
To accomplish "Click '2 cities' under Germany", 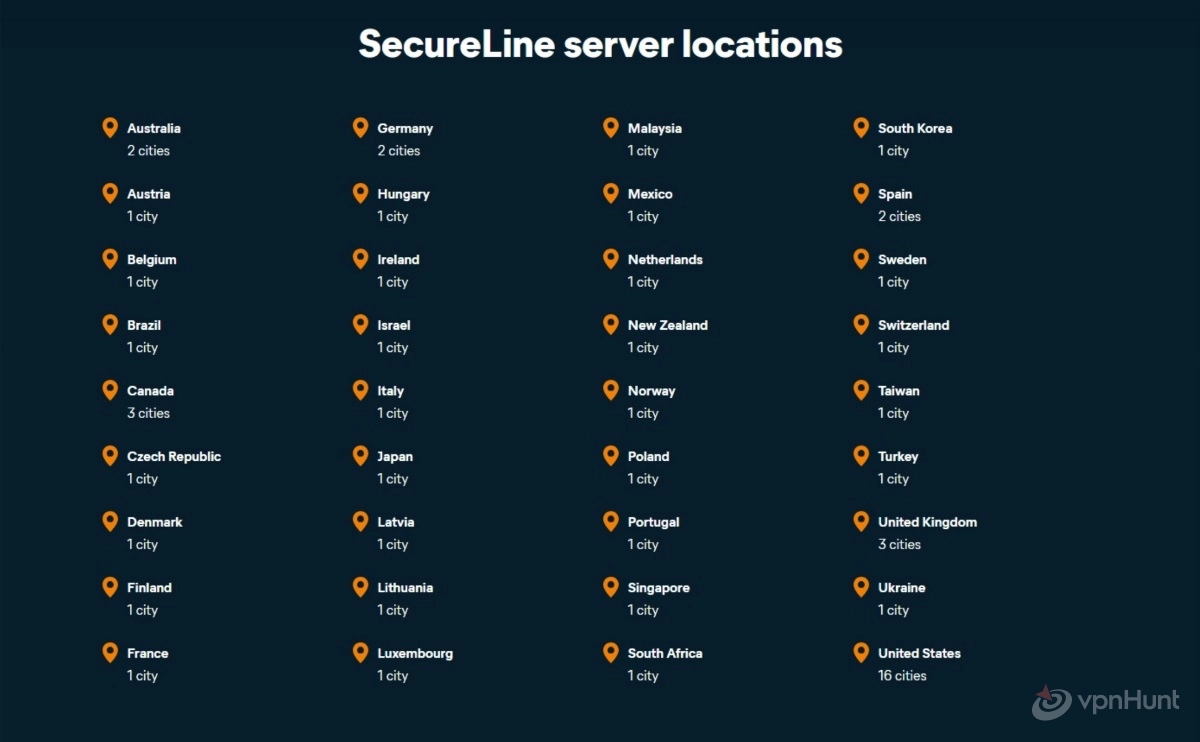I will point(398,150).
